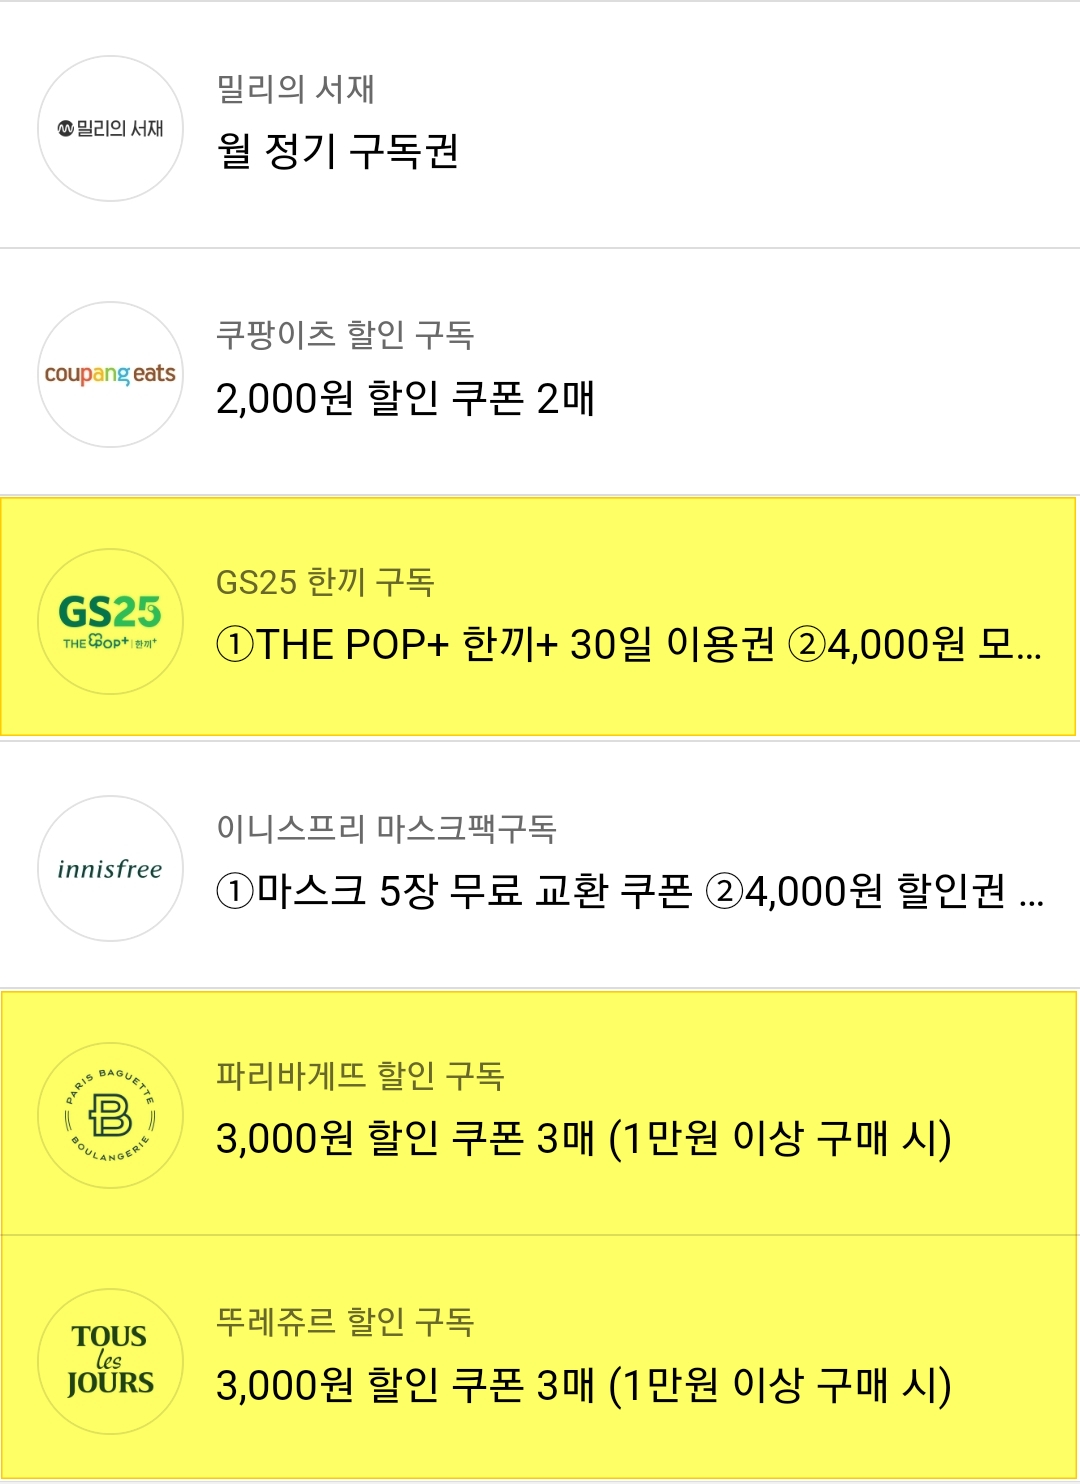Tap the Paris Baguette logo icon
The height and width of the screenshot is (1484, 1080).
tap(110, 1115)
